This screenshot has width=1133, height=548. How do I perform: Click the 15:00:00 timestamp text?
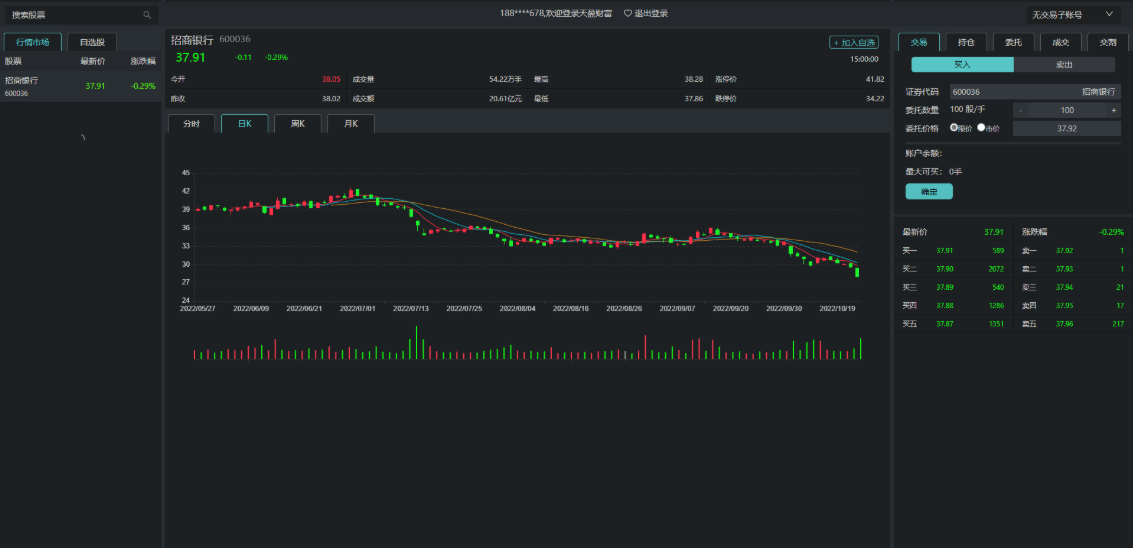click(864, 59)
